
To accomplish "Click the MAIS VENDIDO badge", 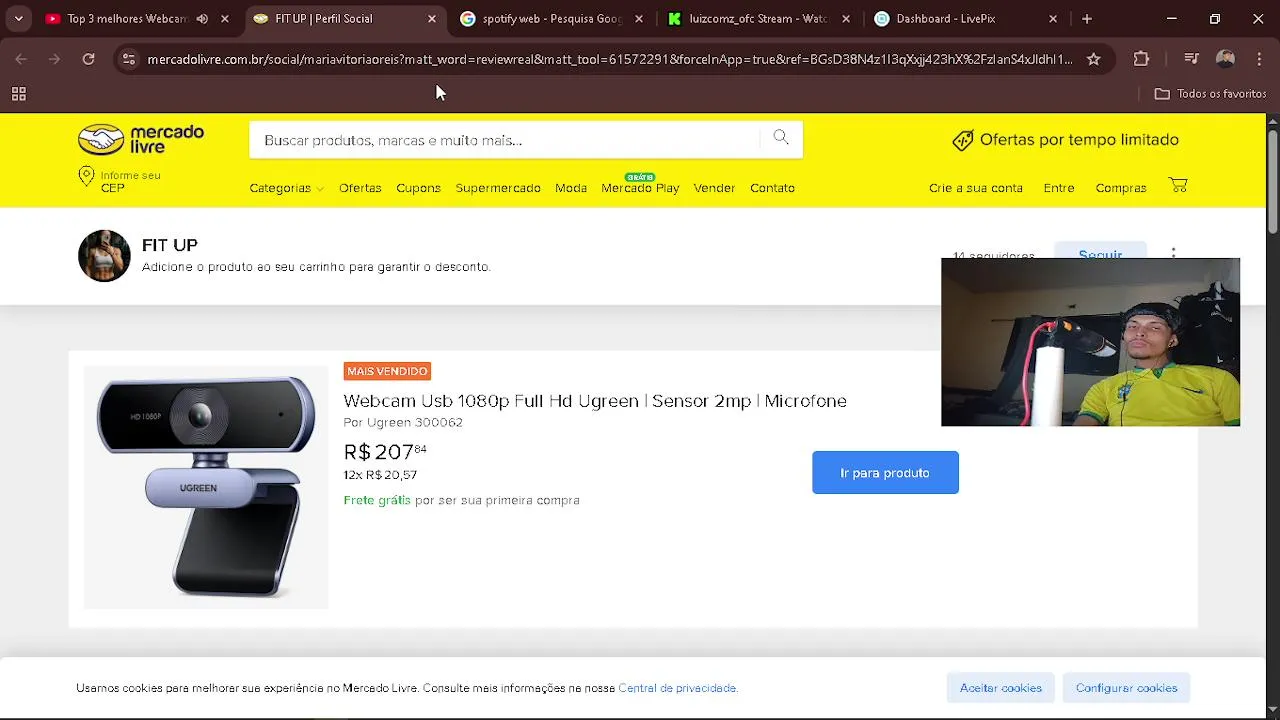I will 387,371.
